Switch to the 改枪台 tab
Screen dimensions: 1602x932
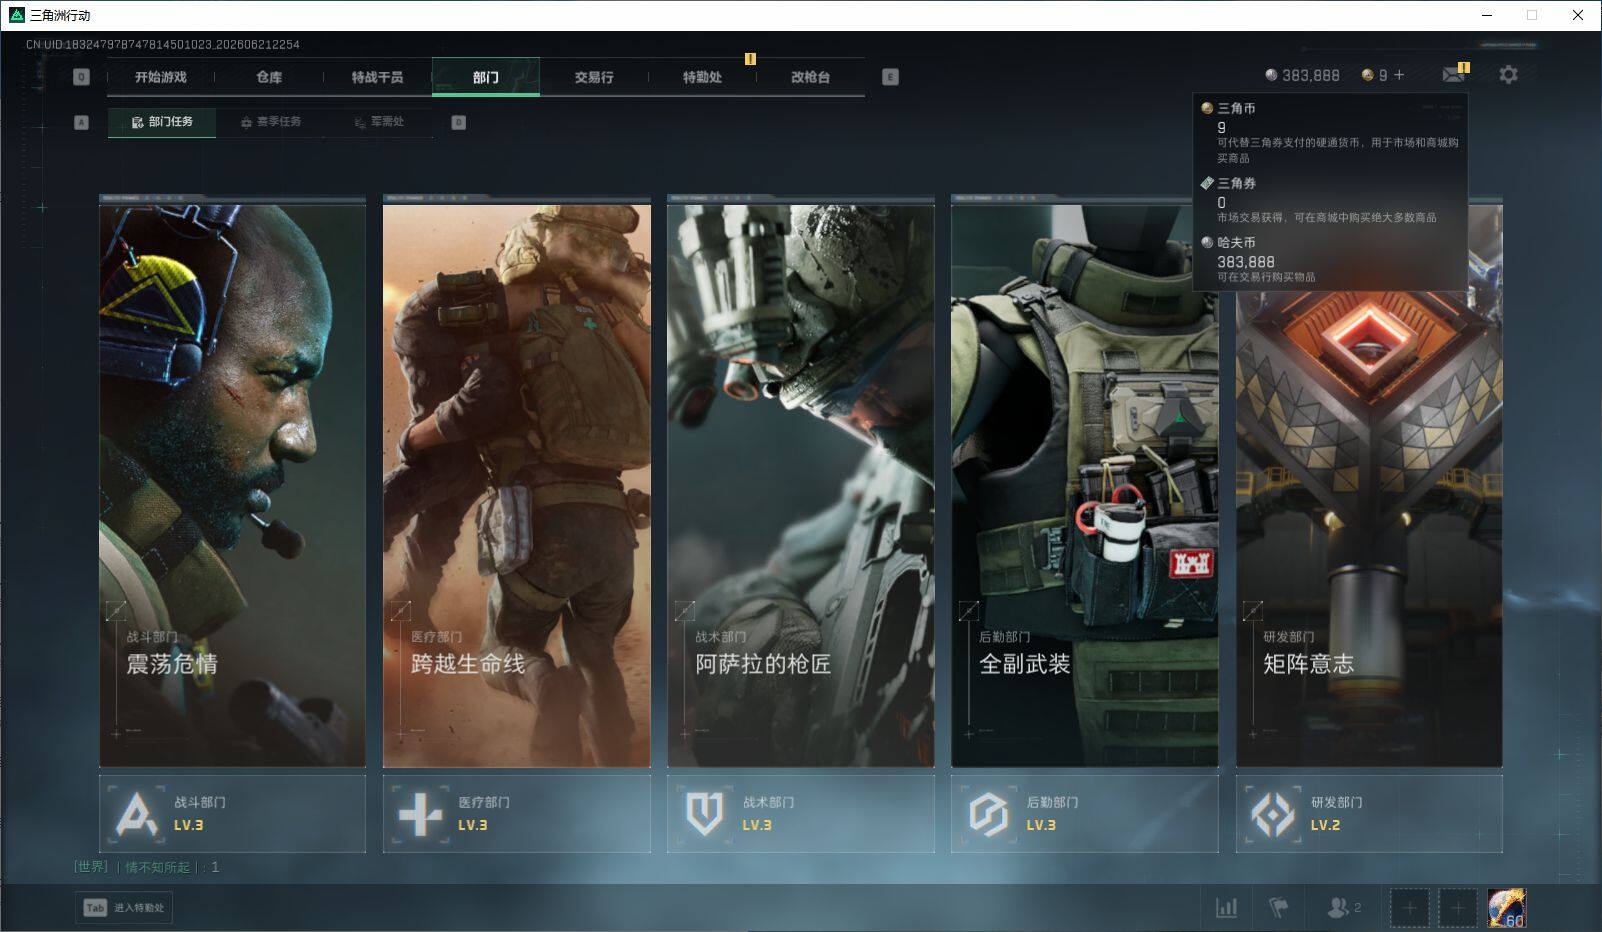coord(810,77)
